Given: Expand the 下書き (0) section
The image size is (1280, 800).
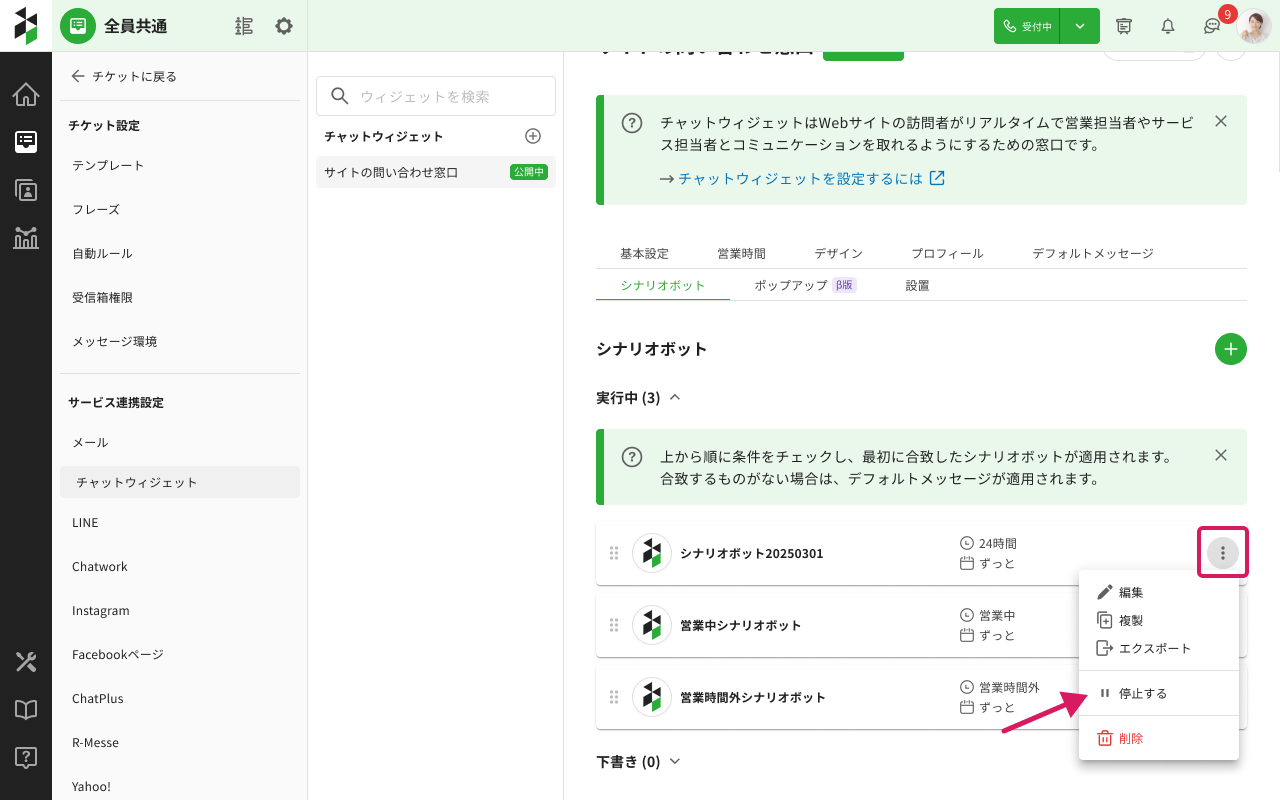Looking at the screenshot, I should point(675,762).
